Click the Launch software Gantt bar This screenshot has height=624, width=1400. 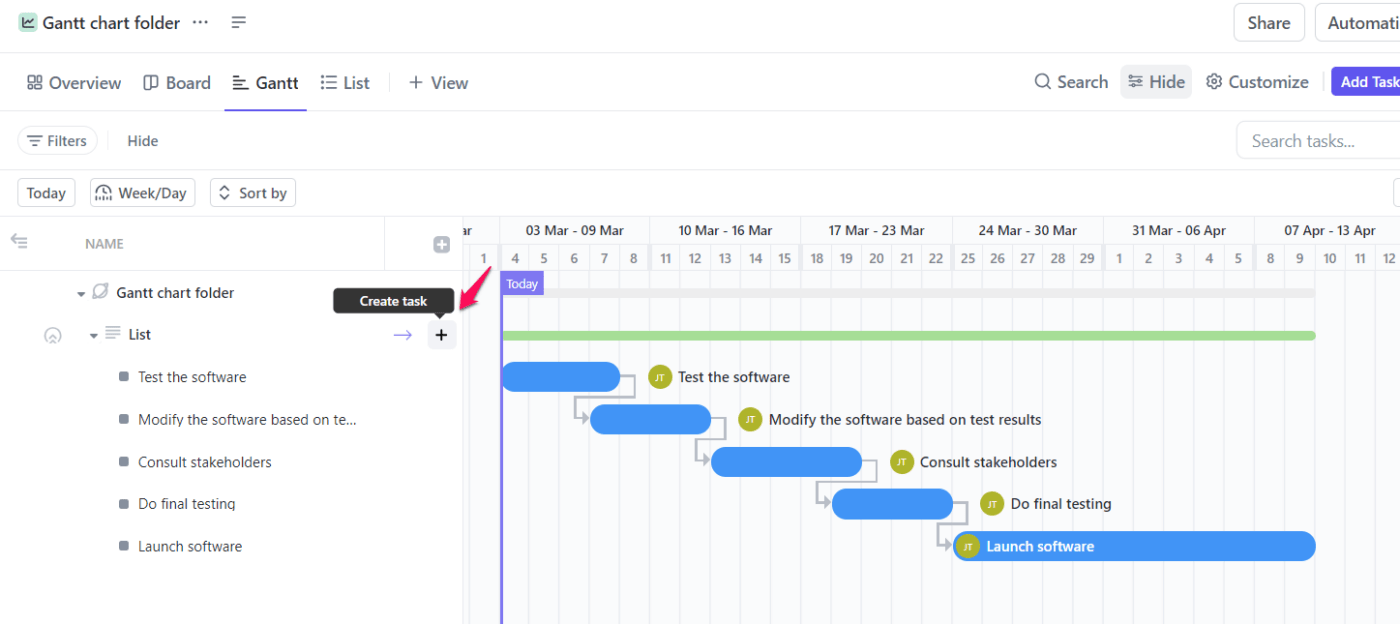[1134, 546]
